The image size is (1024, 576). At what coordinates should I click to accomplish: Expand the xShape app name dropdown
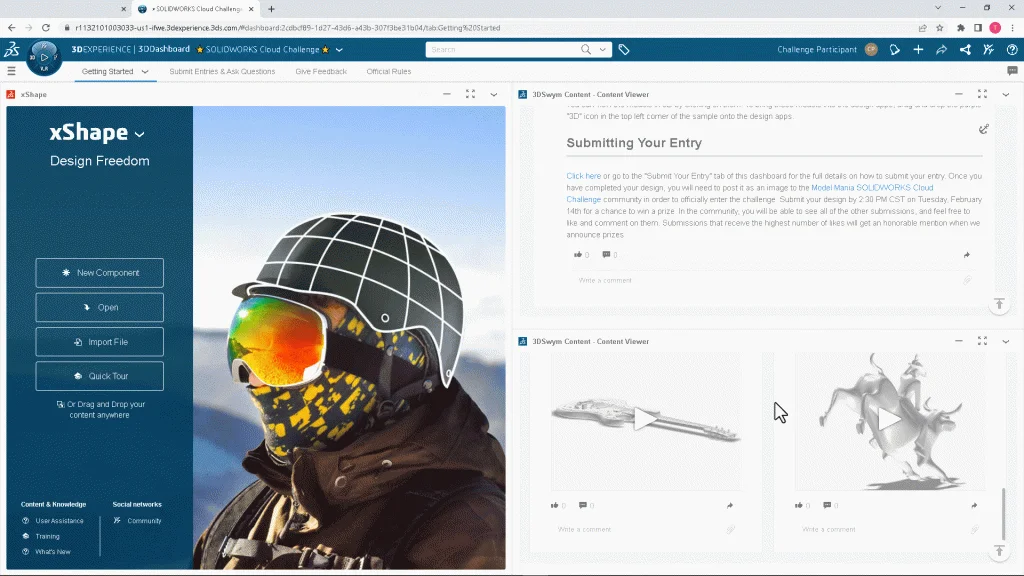tap(140, 134)
